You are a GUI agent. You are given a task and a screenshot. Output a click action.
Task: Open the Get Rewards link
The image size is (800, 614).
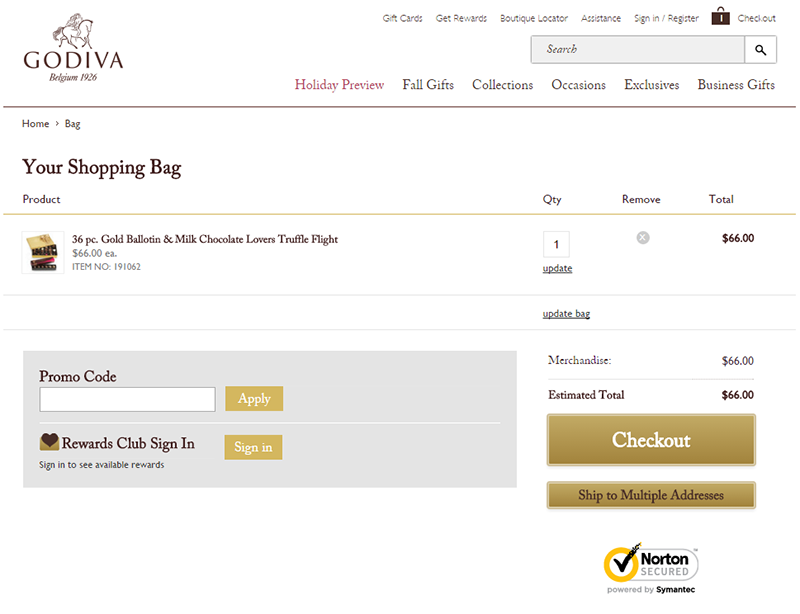(461, 18)
